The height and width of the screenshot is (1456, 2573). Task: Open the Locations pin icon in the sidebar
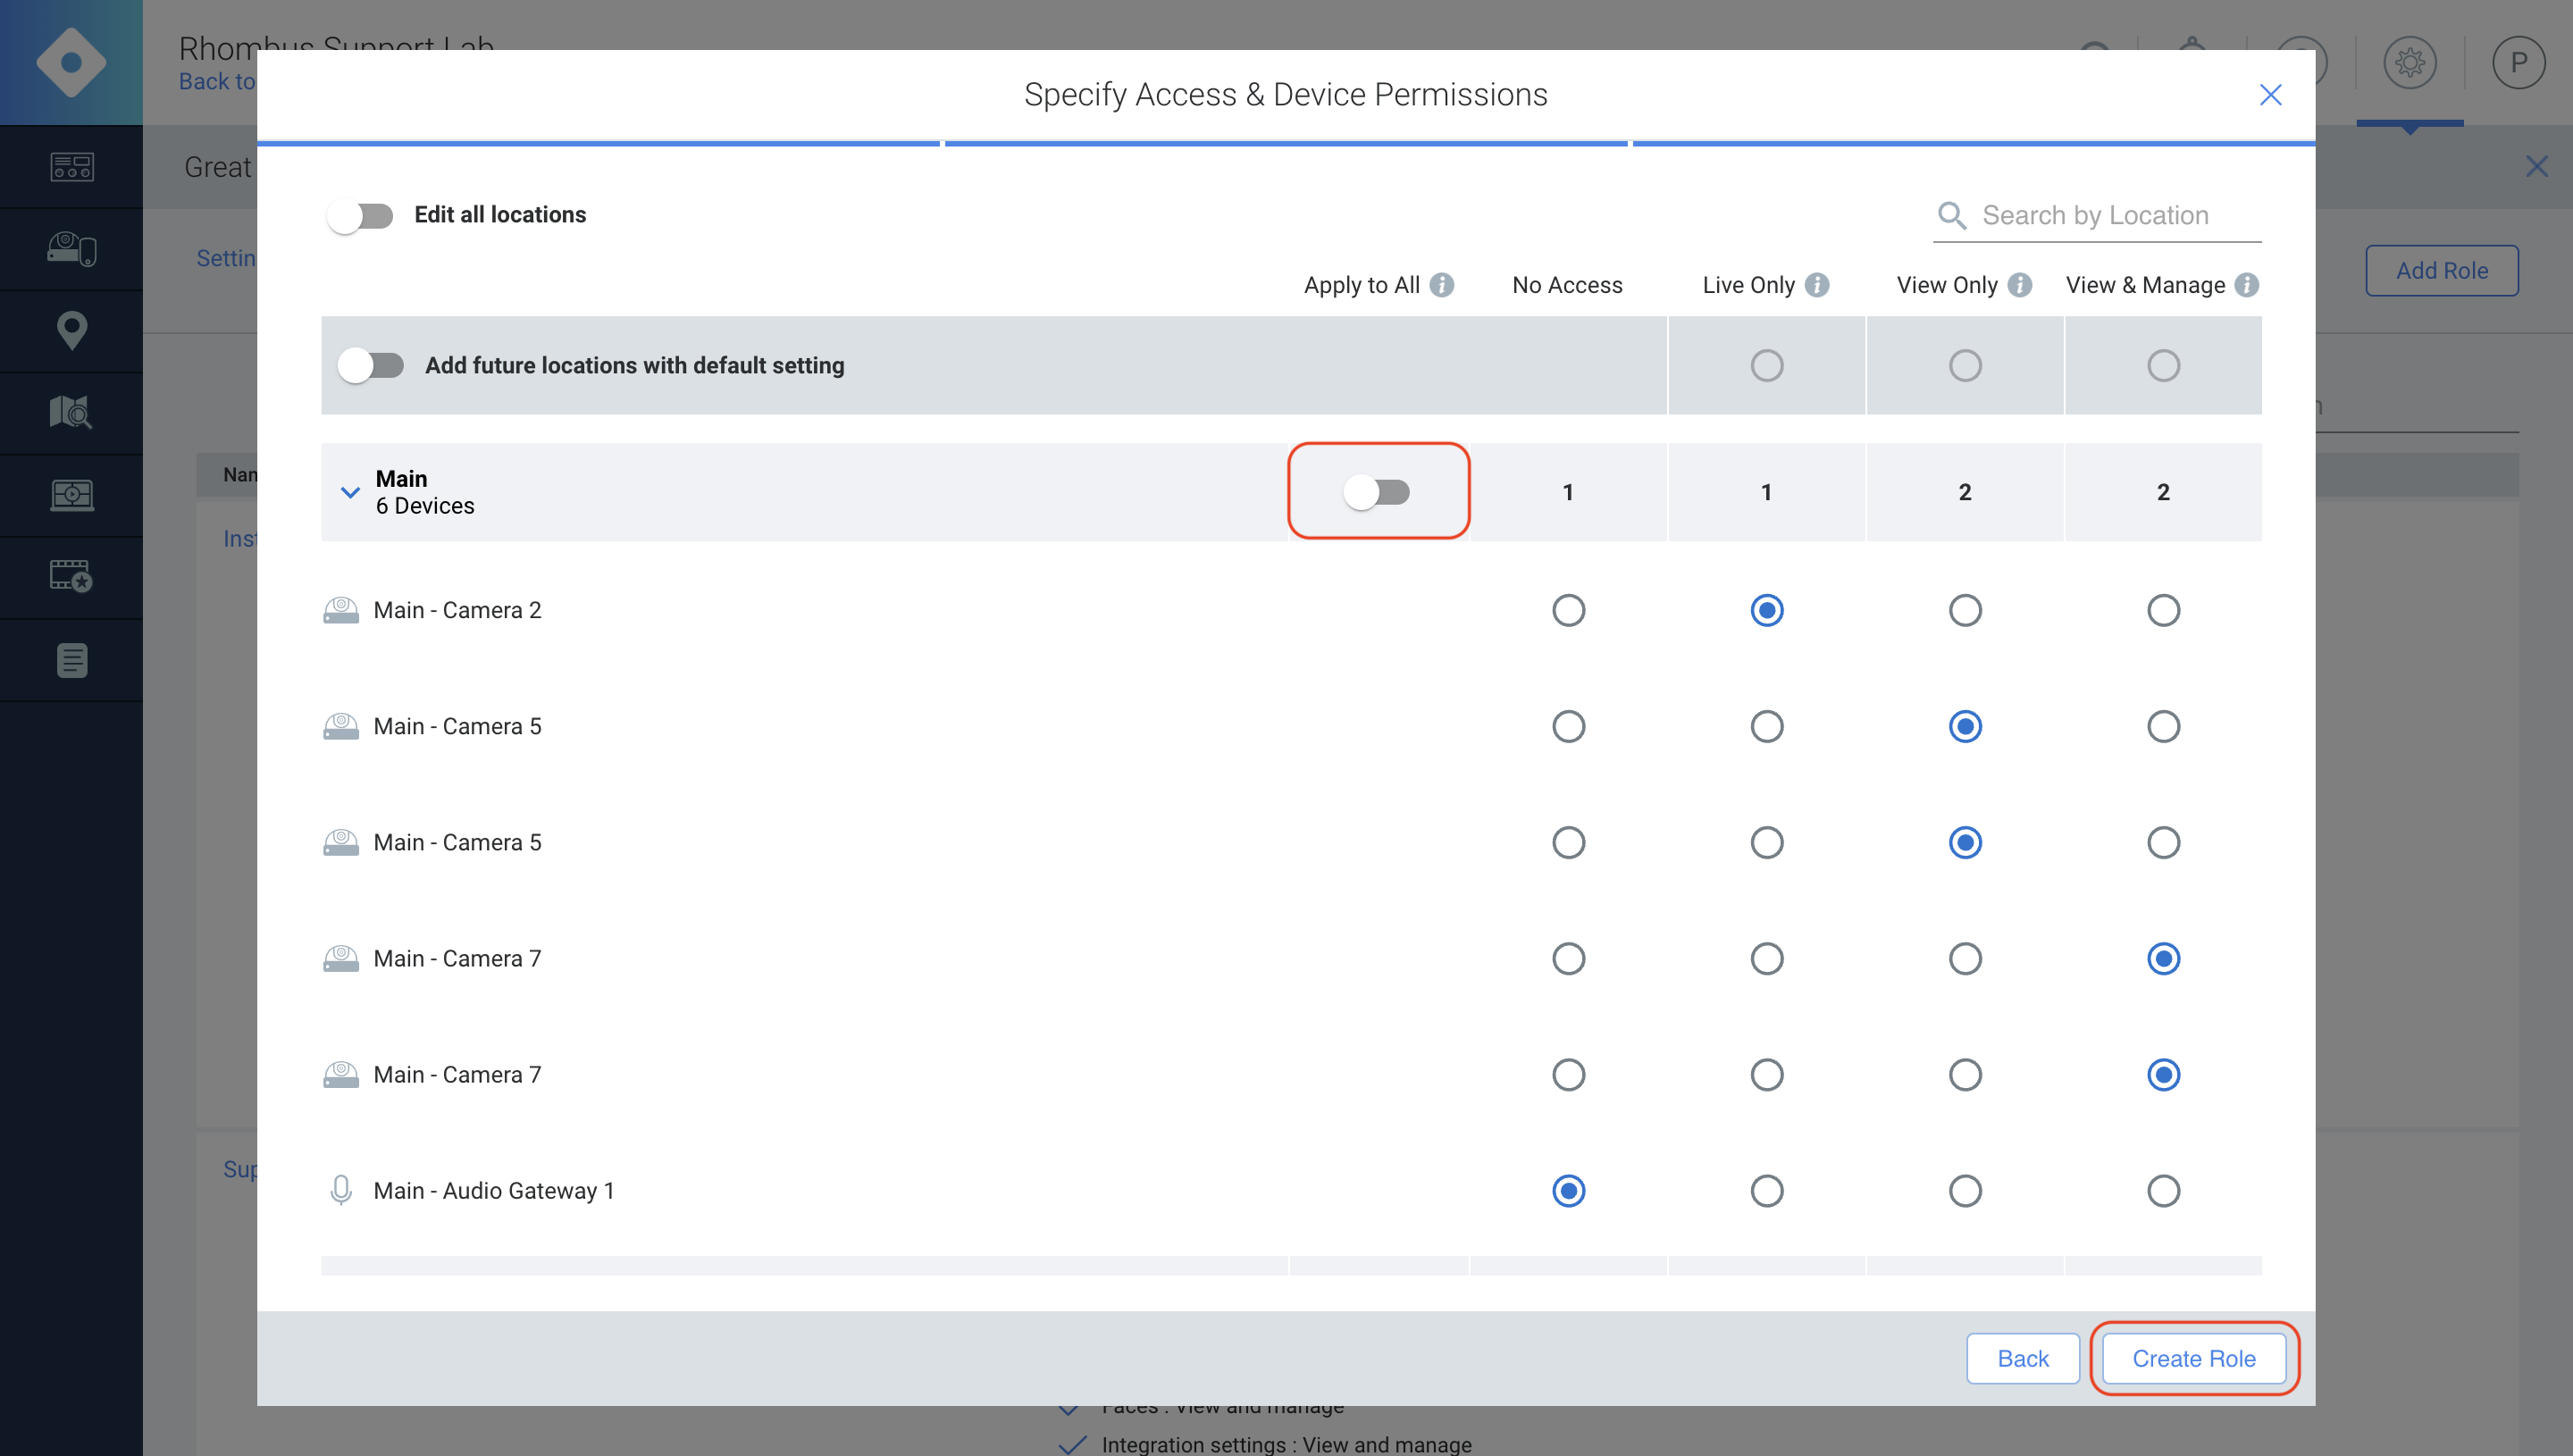(x=71, y=330)
